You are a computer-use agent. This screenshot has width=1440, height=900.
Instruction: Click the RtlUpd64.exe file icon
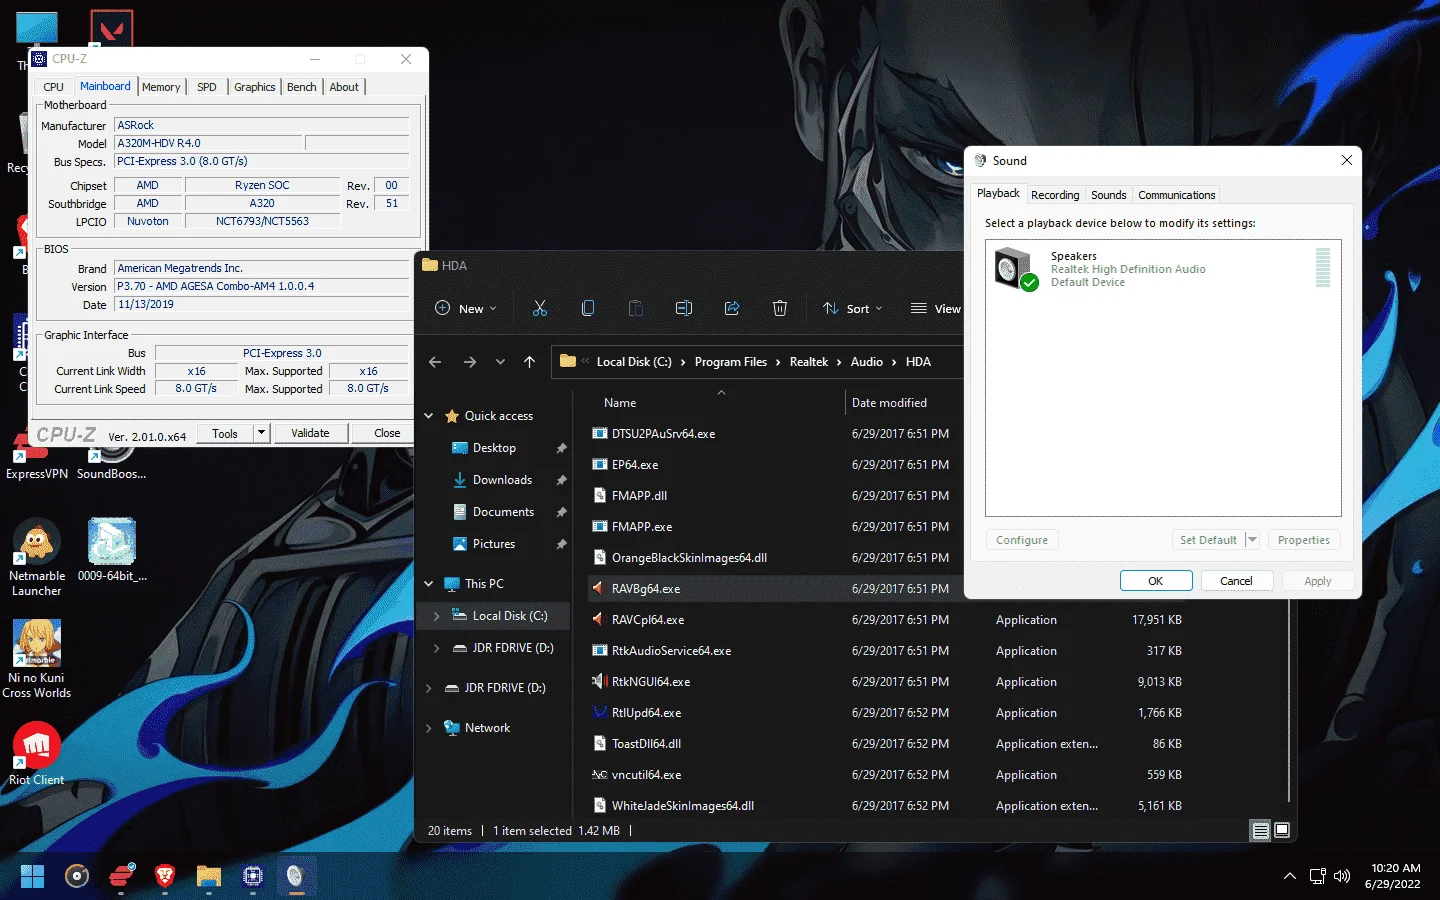(599, 712)
